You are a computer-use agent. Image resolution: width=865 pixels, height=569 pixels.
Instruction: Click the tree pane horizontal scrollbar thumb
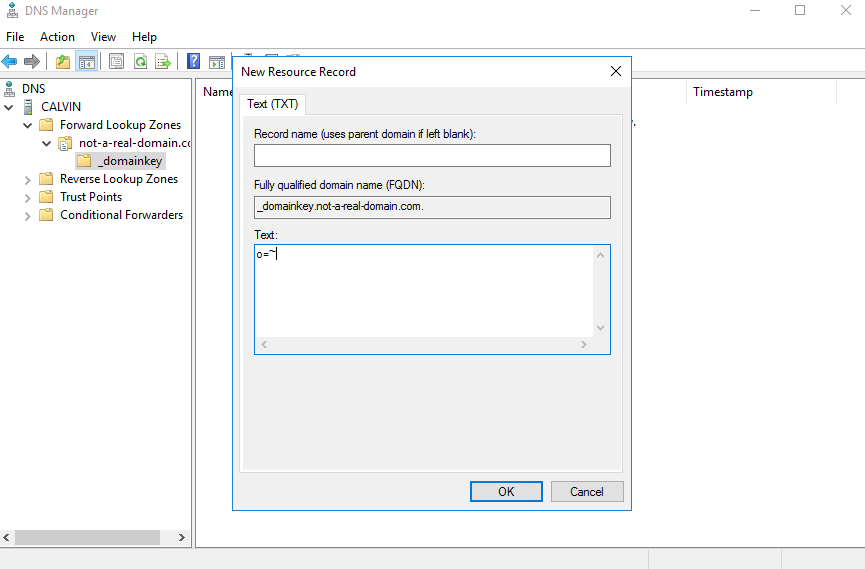(87, 538)
